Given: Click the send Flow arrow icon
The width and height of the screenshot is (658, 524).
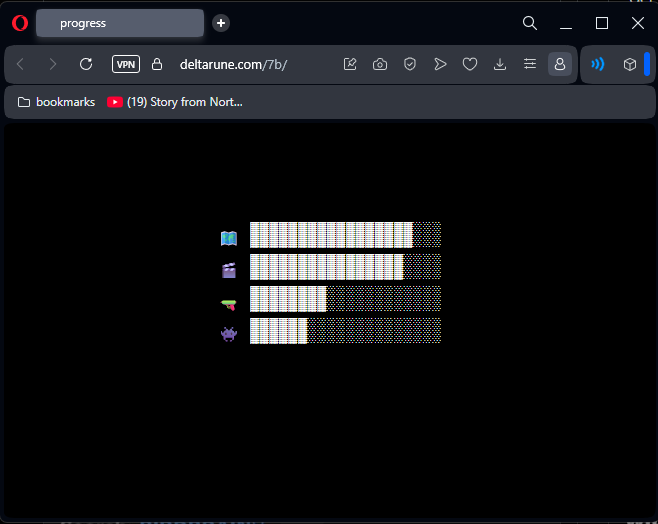Looking at the screenshot, I should (440, 64).
